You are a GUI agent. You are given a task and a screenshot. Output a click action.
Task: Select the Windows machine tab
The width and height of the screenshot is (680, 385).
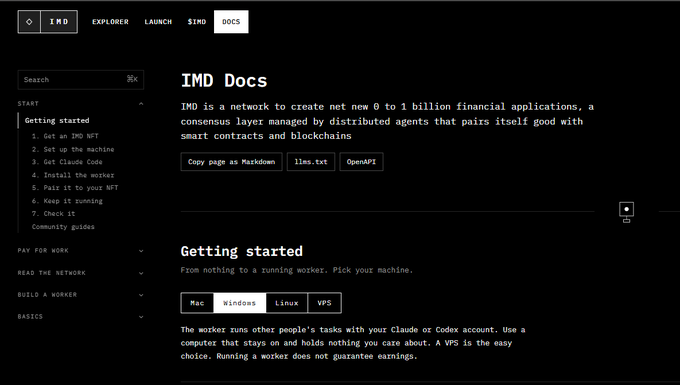pyautogui.click(x=239, y=303)
